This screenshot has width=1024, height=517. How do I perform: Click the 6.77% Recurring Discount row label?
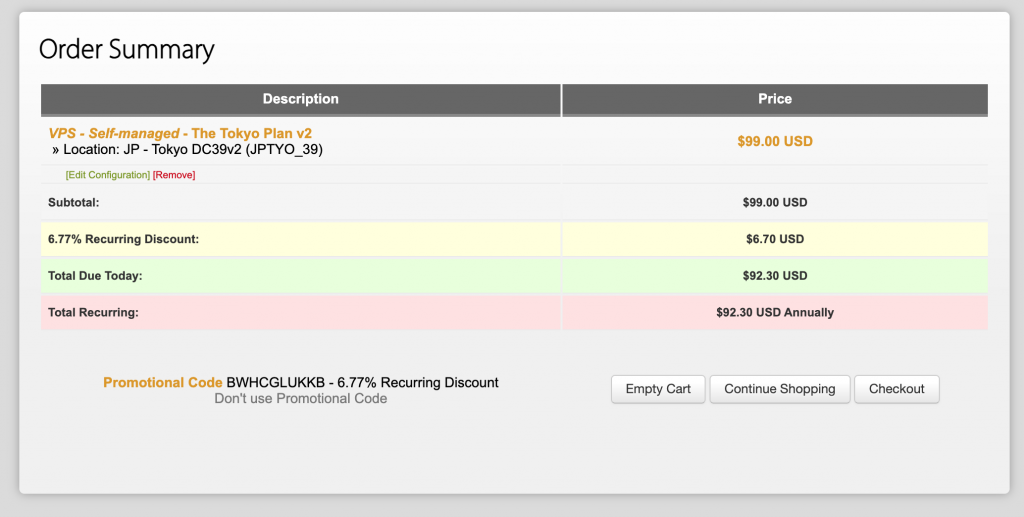pyautogui.click(x=123, y=239)
